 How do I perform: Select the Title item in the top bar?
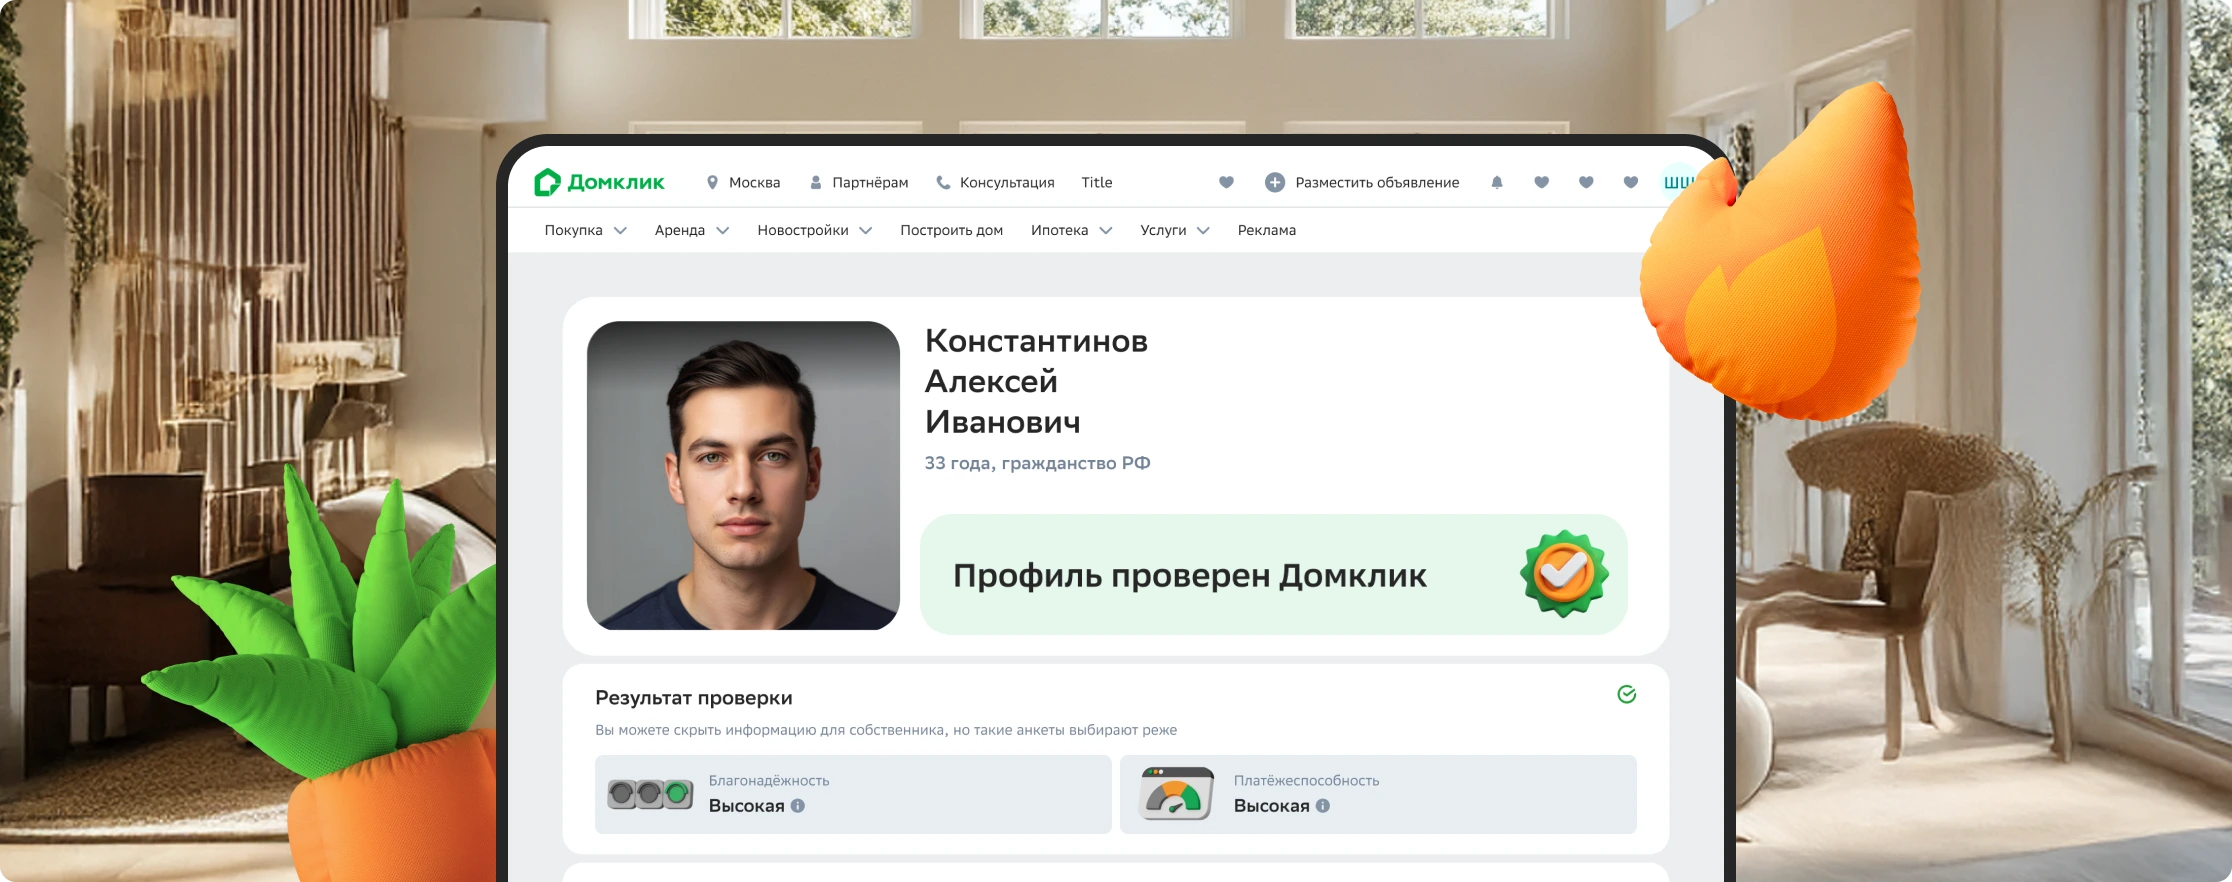click(1097, 182)
